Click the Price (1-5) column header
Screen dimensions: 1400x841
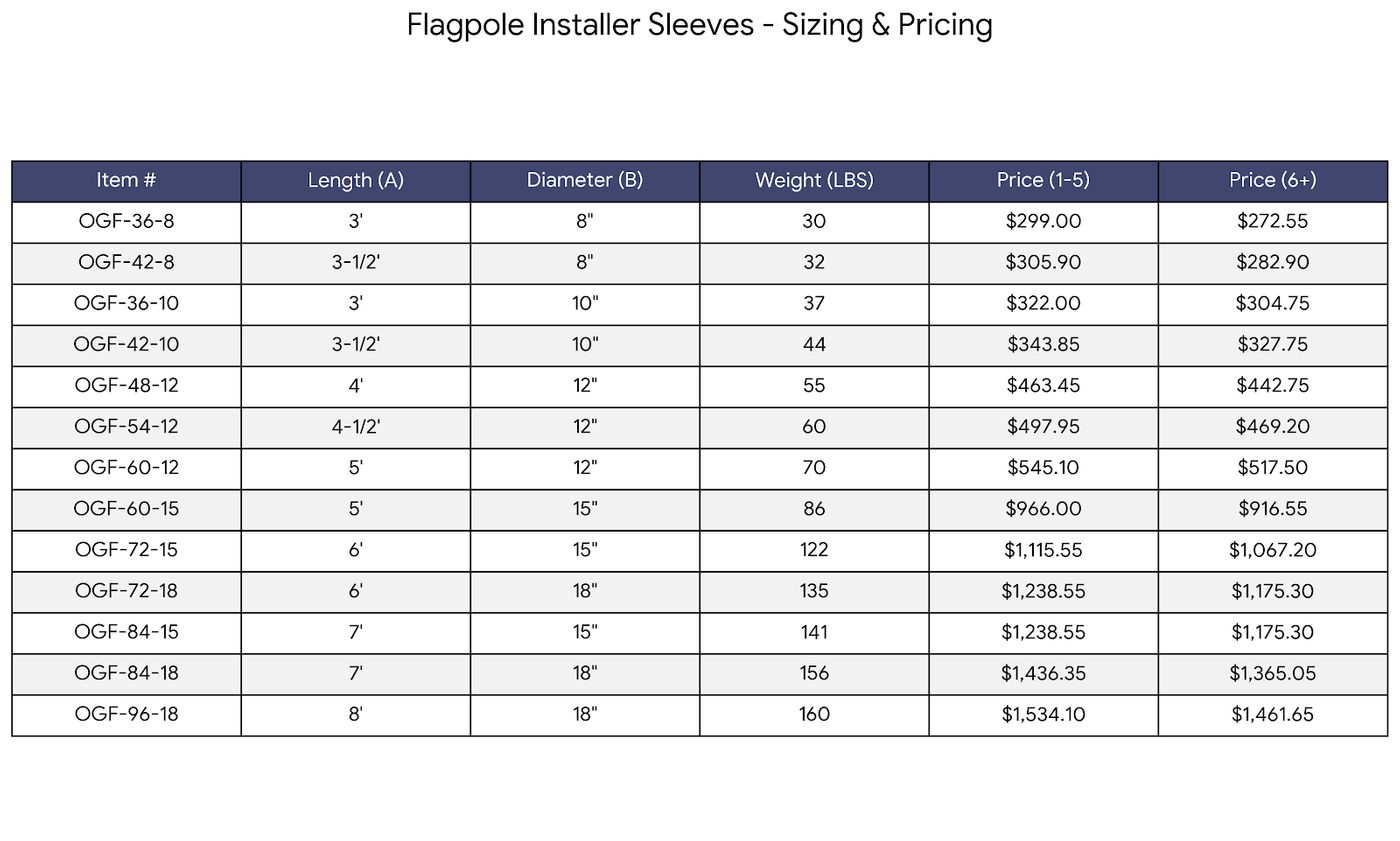[x=1043, y=181]
